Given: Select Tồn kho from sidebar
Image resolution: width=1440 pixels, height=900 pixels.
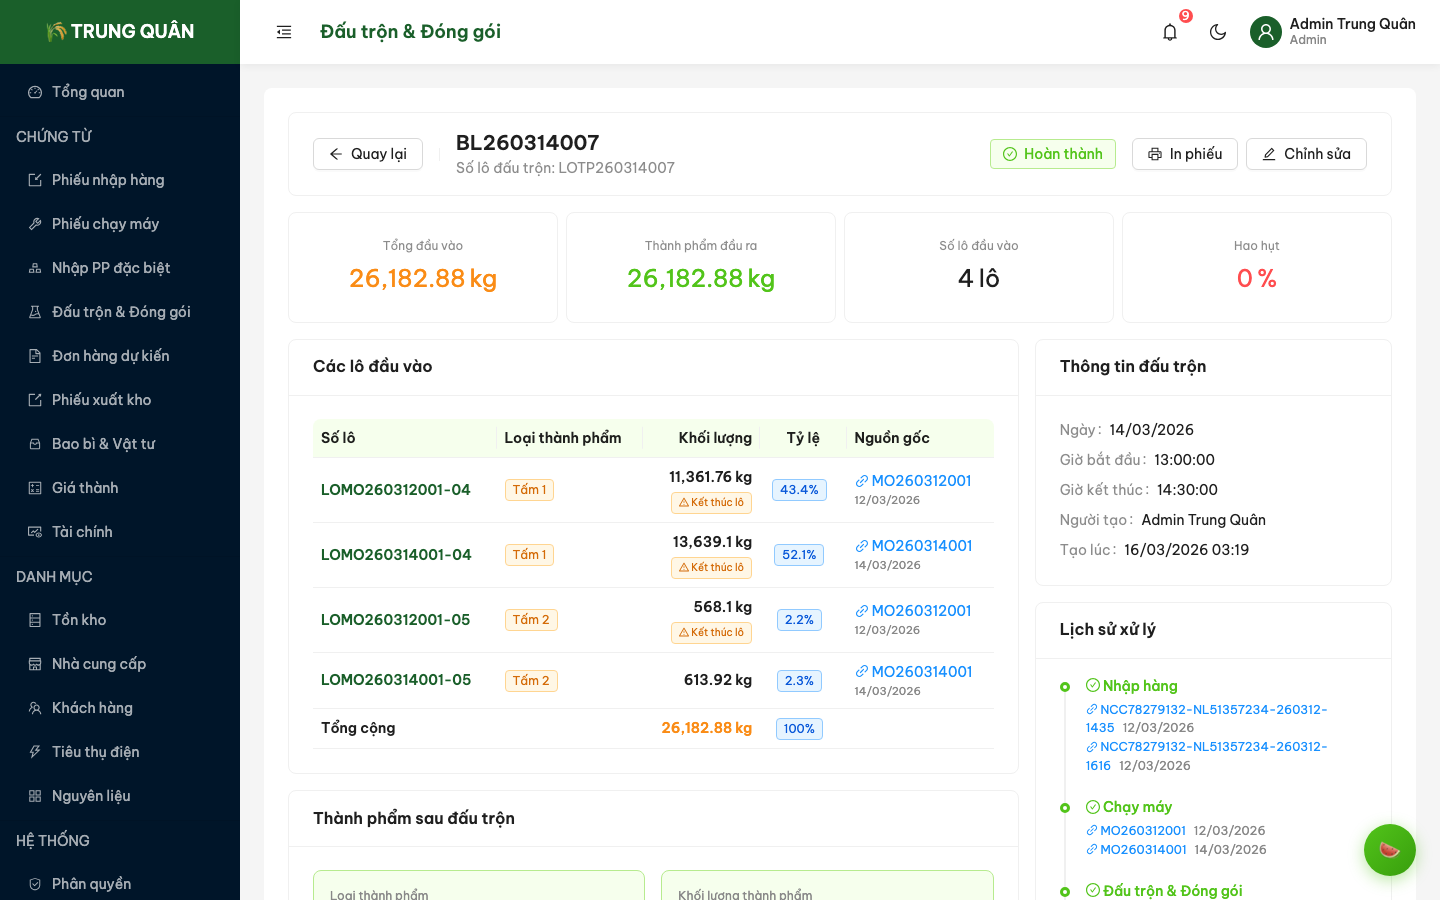Looking at the screenshot, I should pos(79,620).
